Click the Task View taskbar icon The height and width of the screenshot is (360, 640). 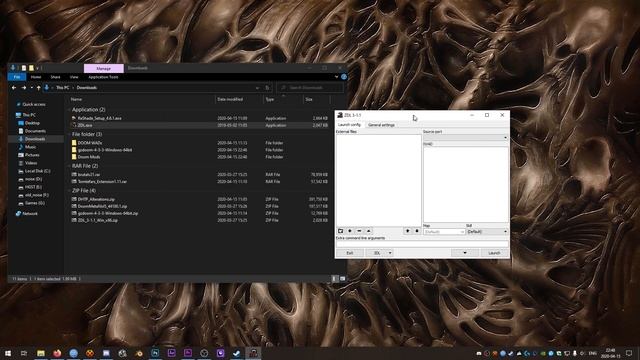pos(24,353)
